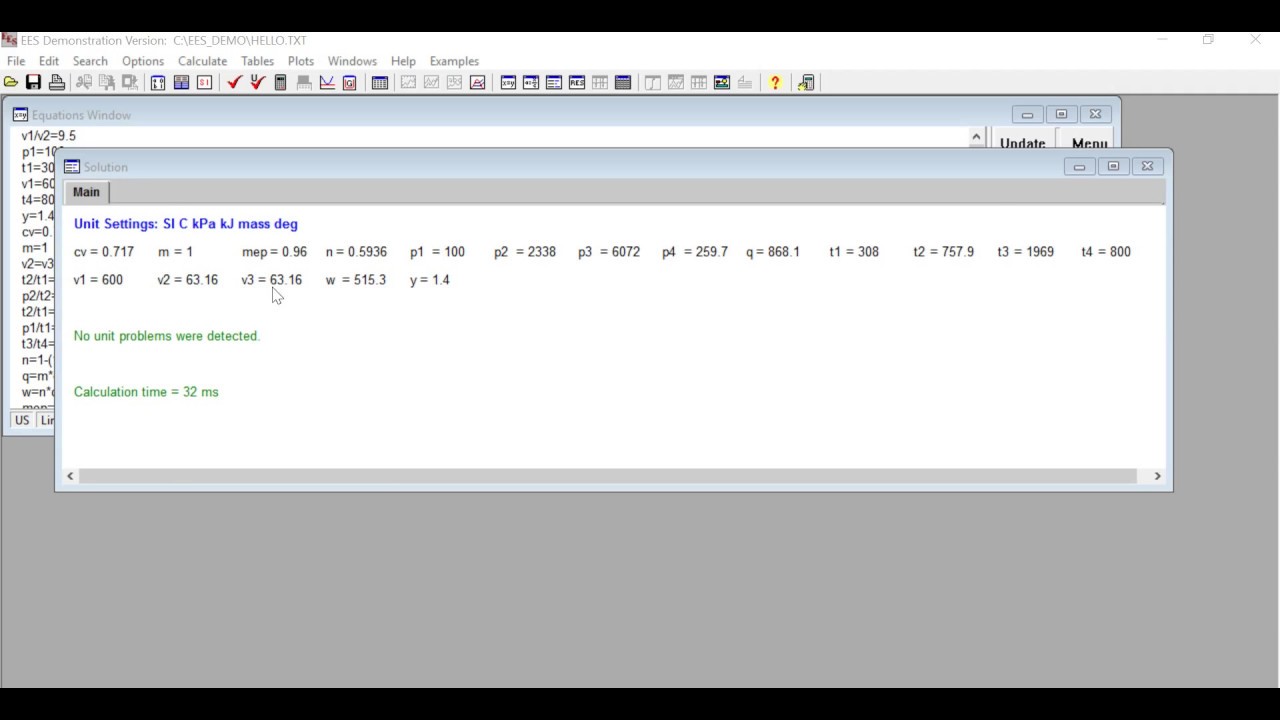Viewport: 1280px width, 720px height.
Task: Open the Search menu
Action: tap(90, 61)
